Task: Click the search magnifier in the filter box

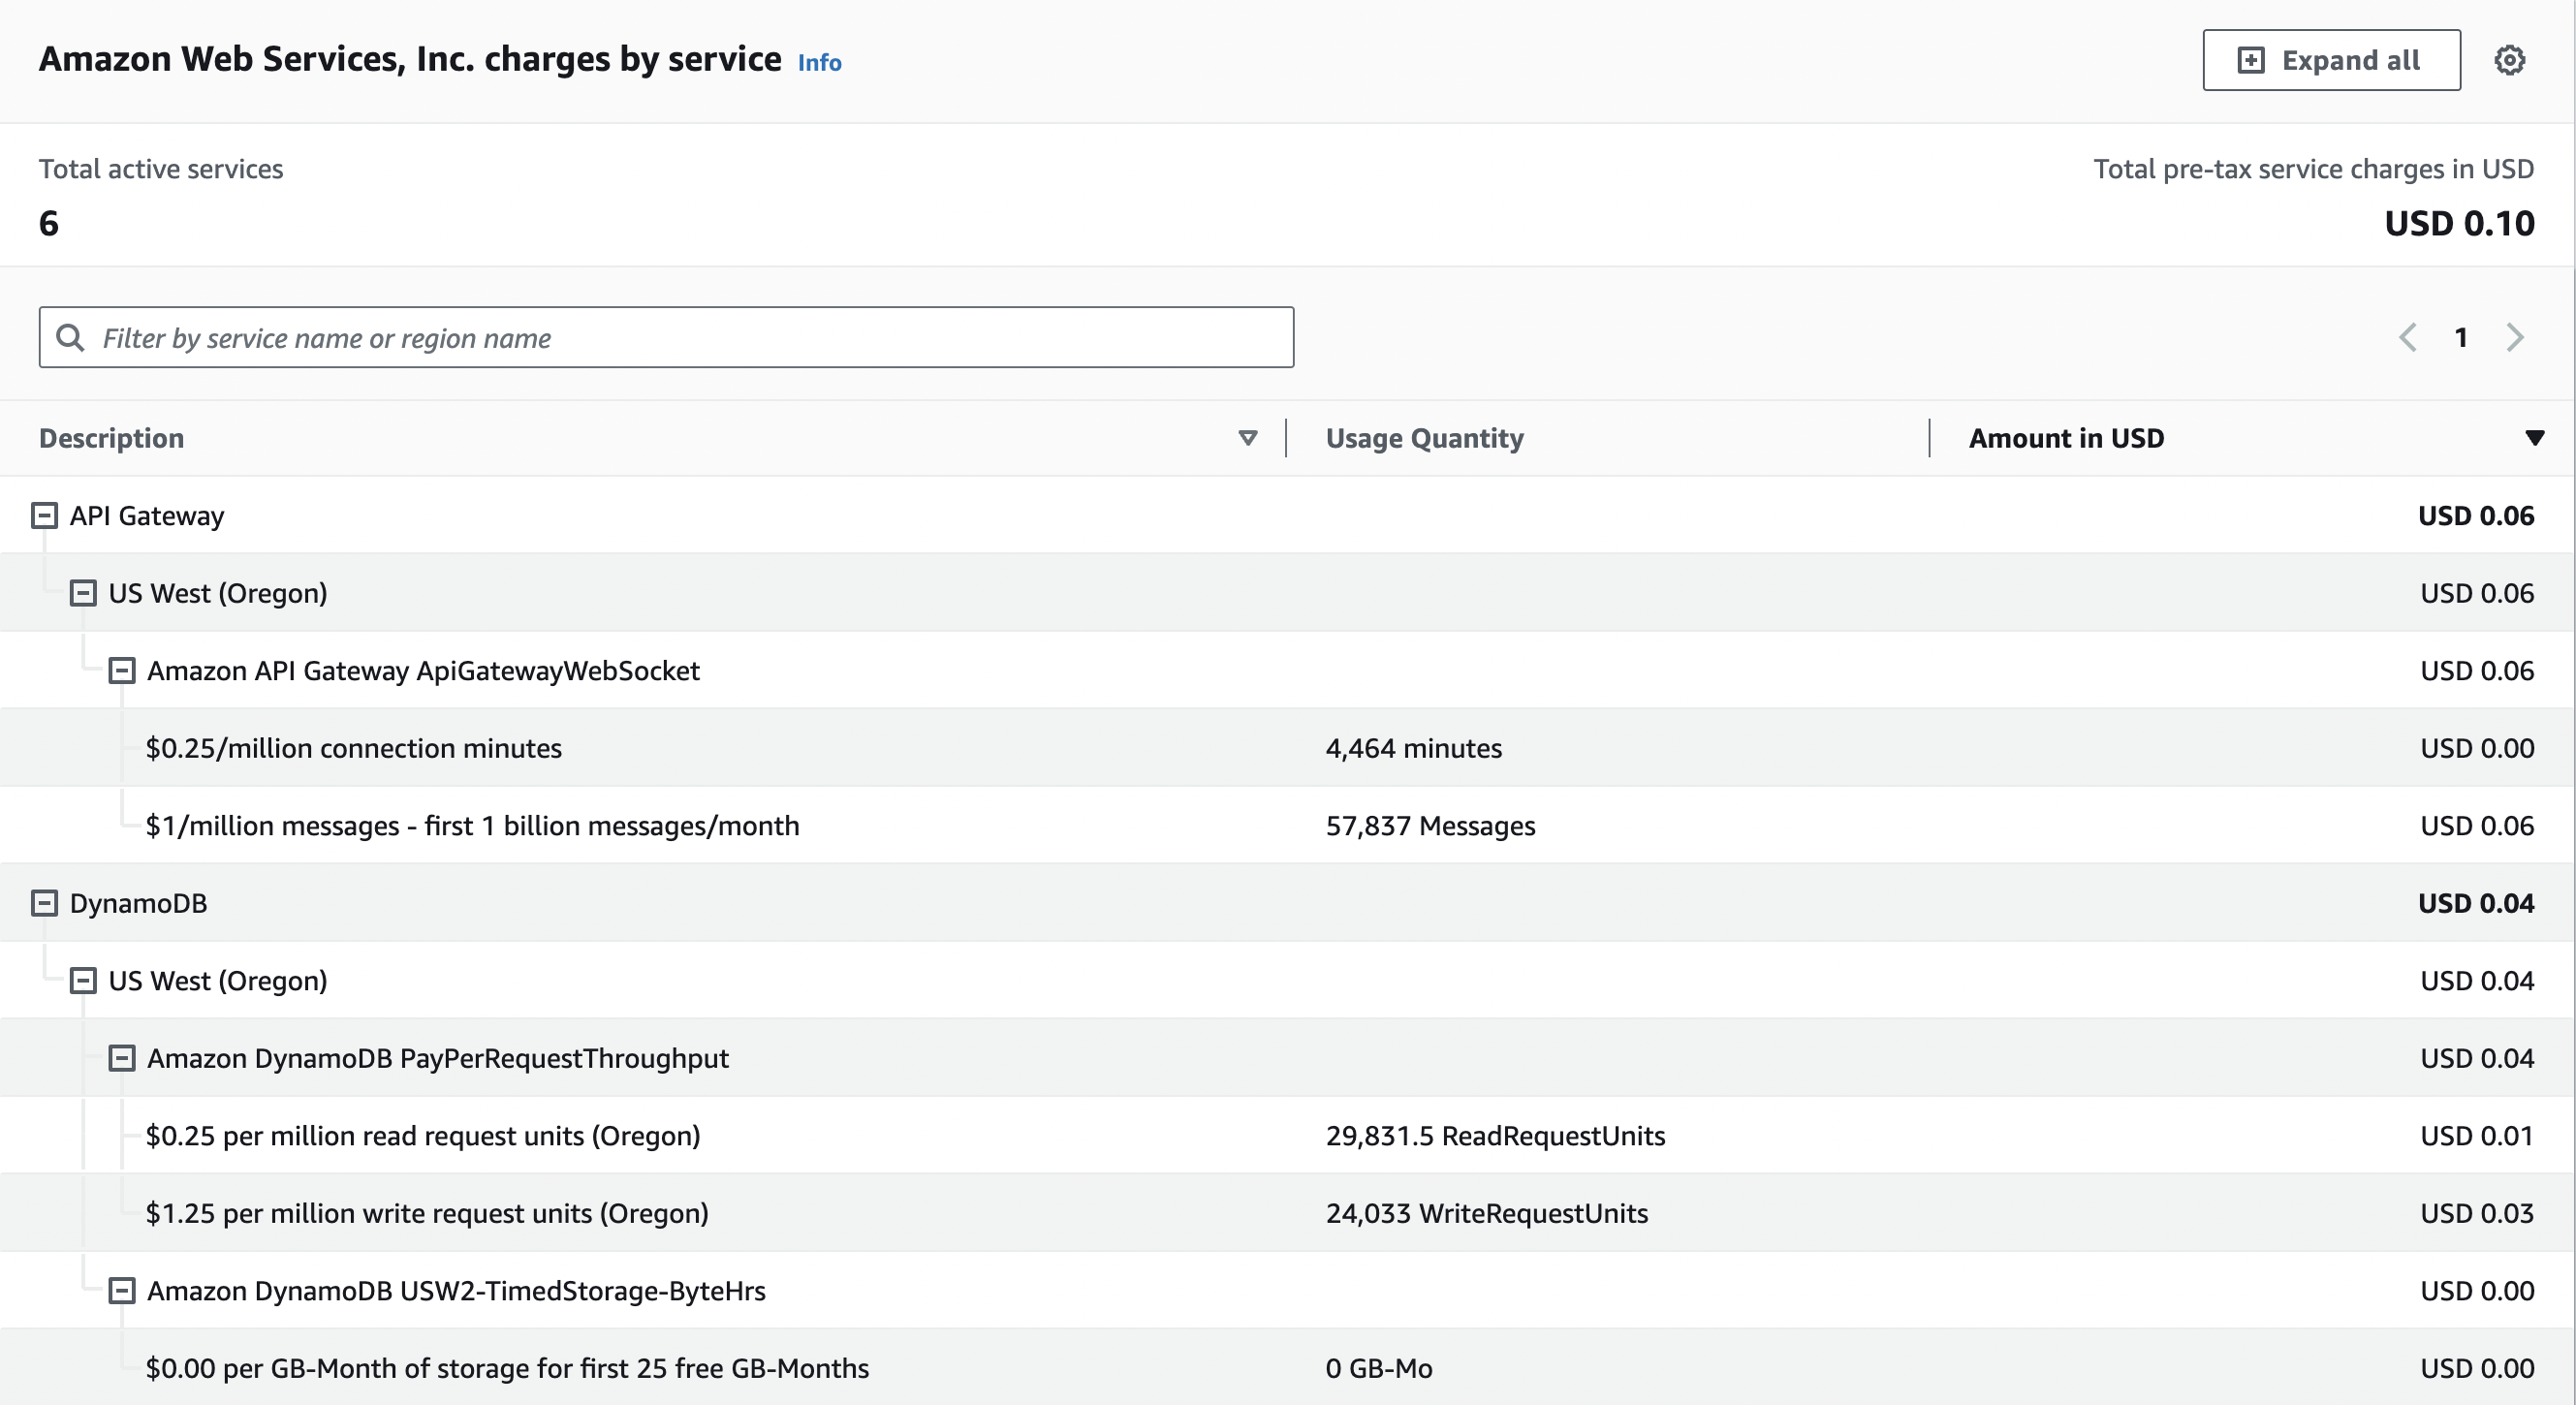Action: (70, 337)
